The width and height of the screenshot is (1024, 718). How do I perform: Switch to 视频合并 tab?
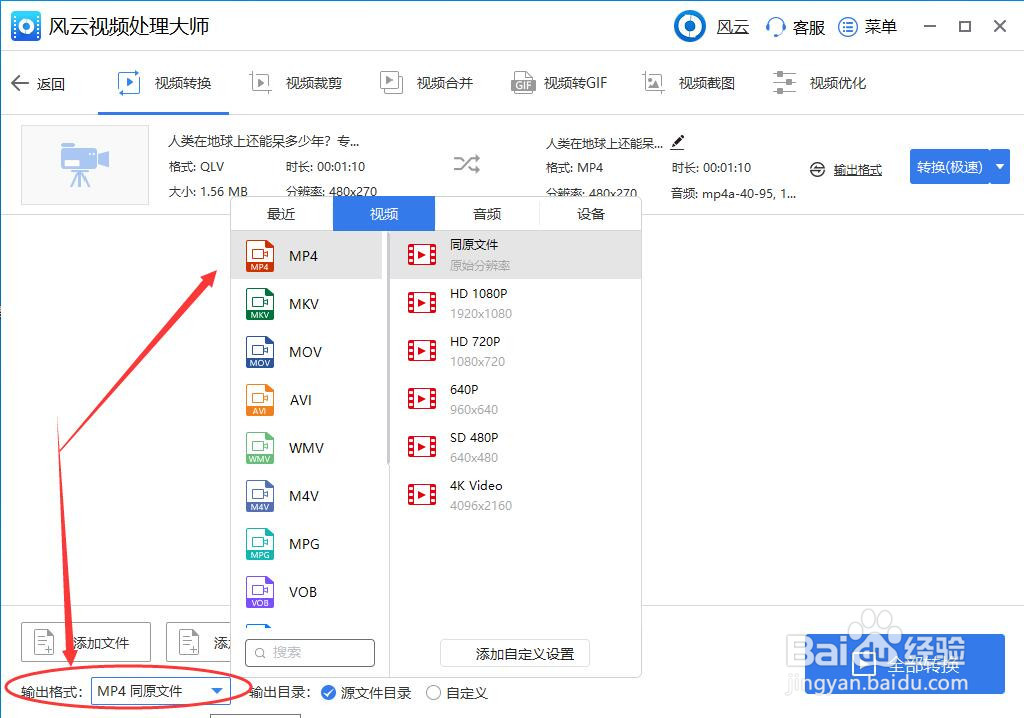click(426, 83)
